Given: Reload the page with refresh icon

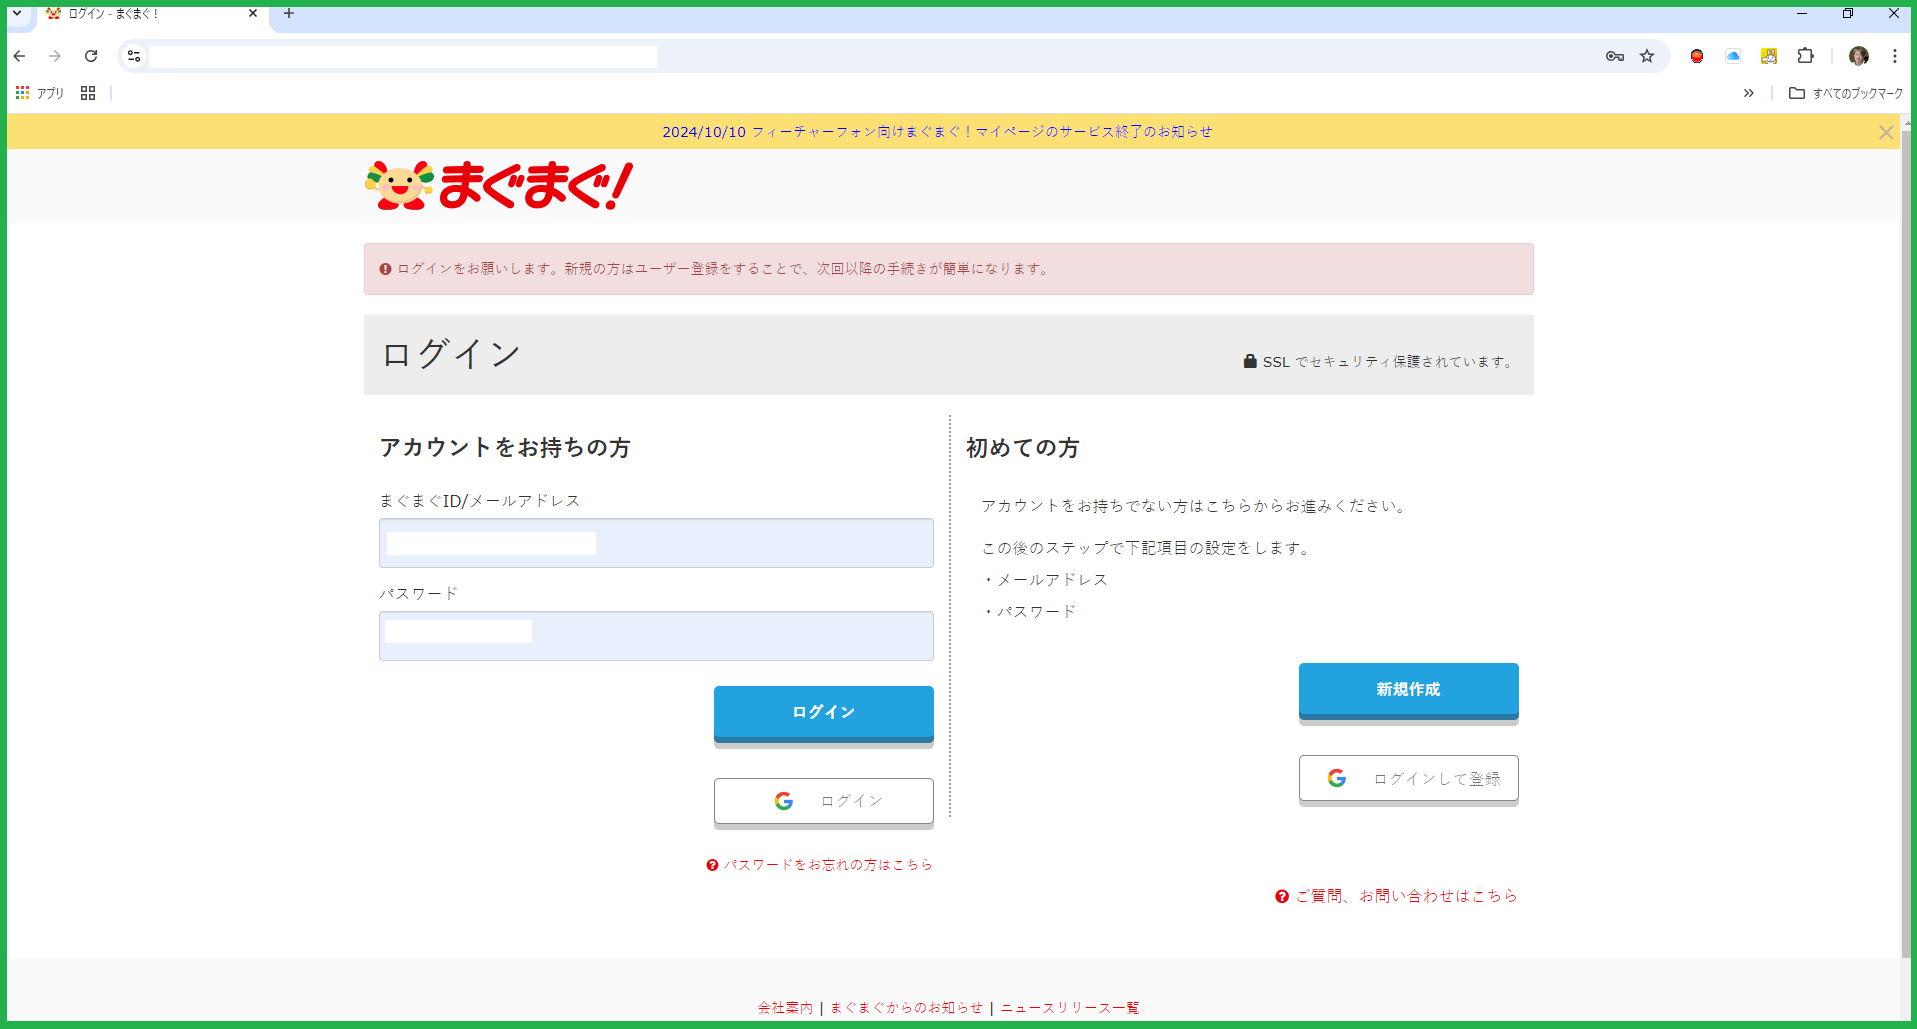Looking at the screenshot, I should point(91,56).
